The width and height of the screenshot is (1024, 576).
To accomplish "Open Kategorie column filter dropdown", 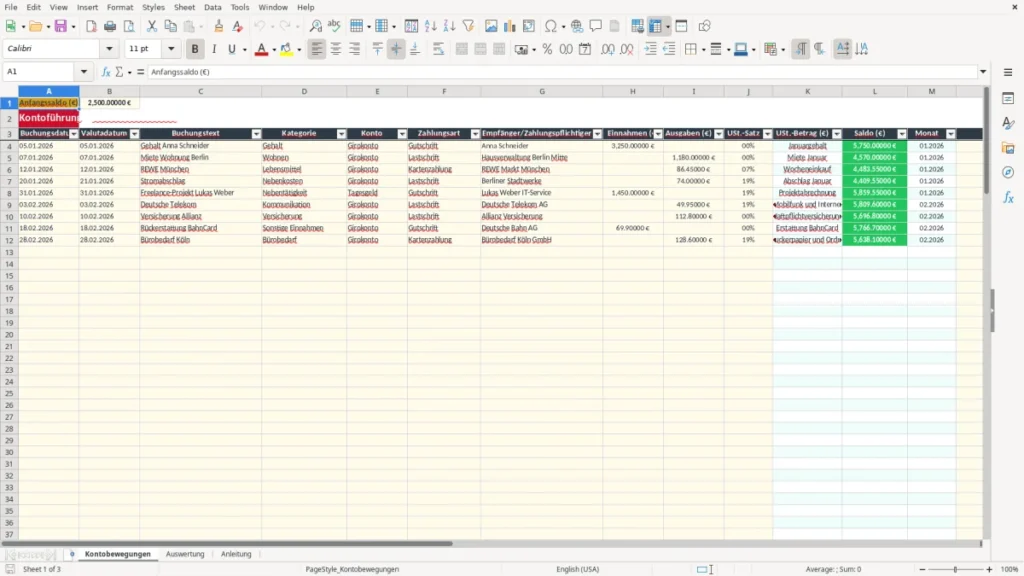I will [x=341, y=133].
